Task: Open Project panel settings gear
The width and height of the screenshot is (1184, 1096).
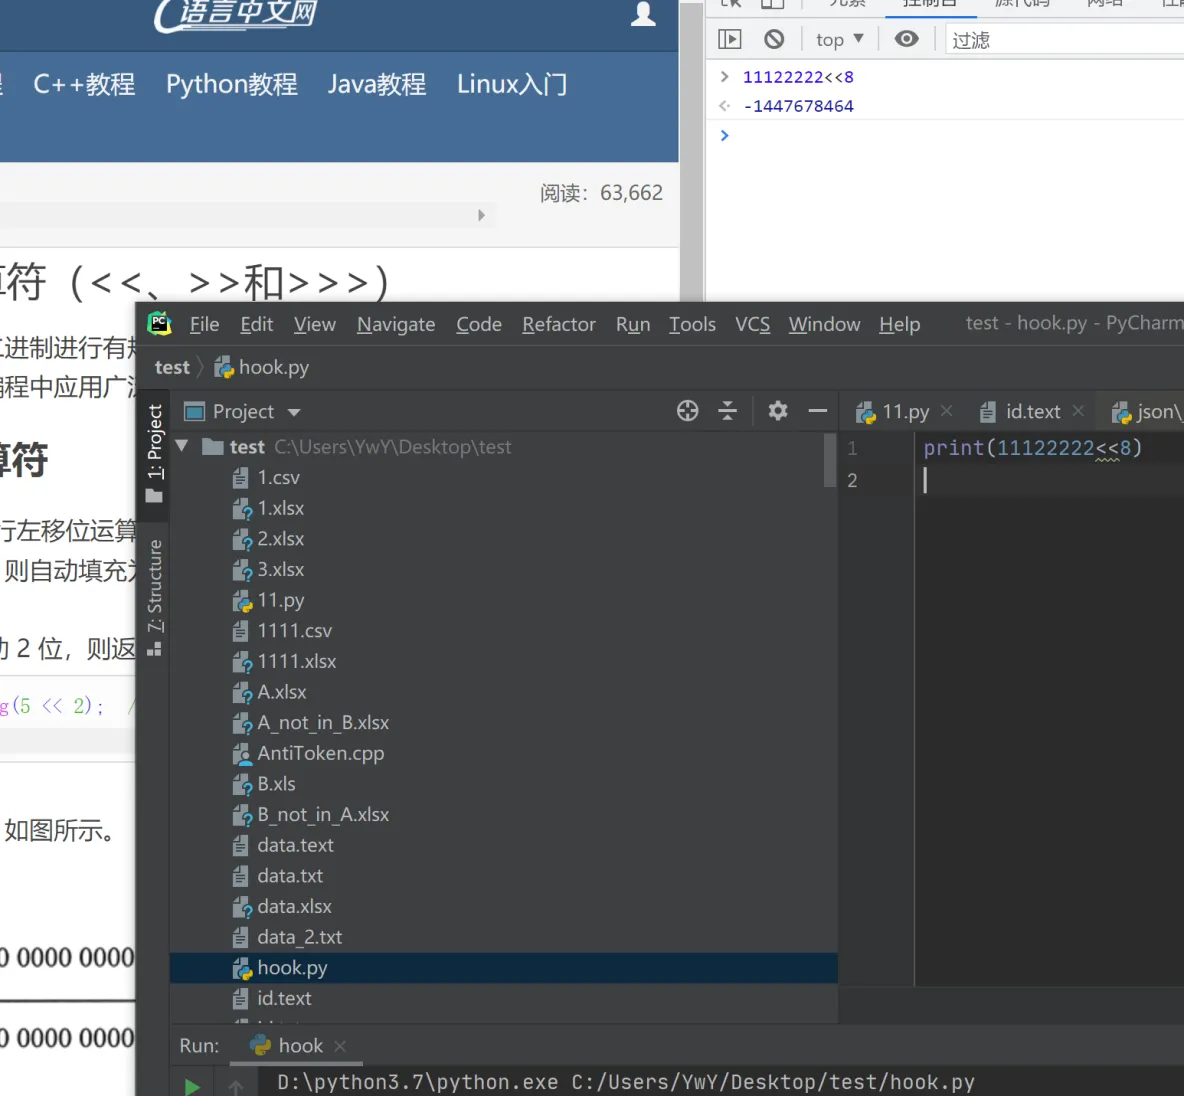Action: point(778,411)
